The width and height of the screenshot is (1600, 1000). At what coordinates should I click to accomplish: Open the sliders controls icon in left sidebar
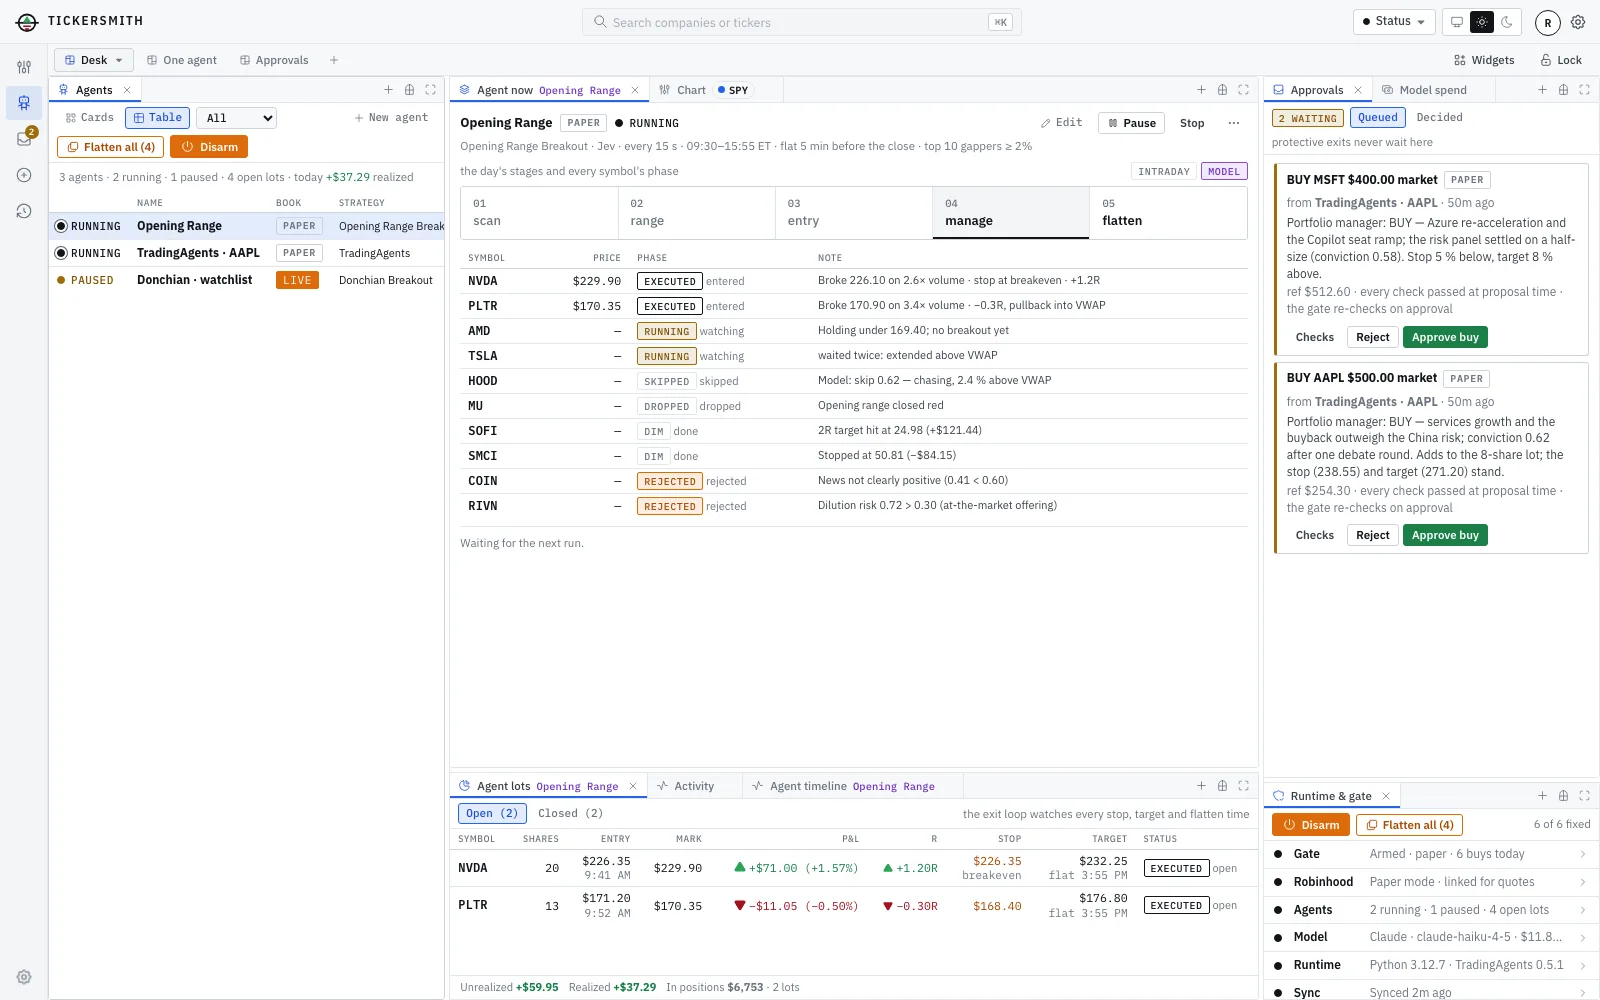(24, 67)
